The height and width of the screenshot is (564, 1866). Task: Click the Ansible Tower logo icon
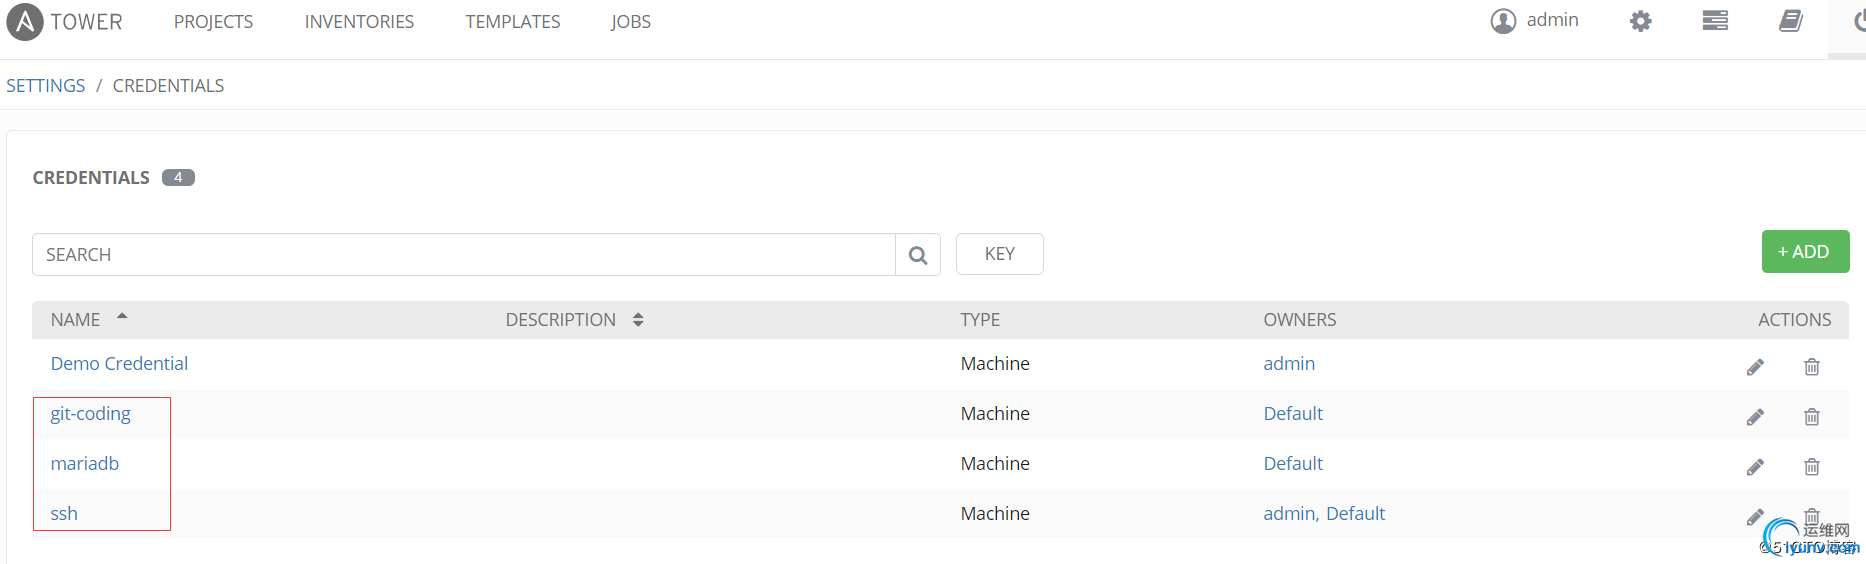25,22
